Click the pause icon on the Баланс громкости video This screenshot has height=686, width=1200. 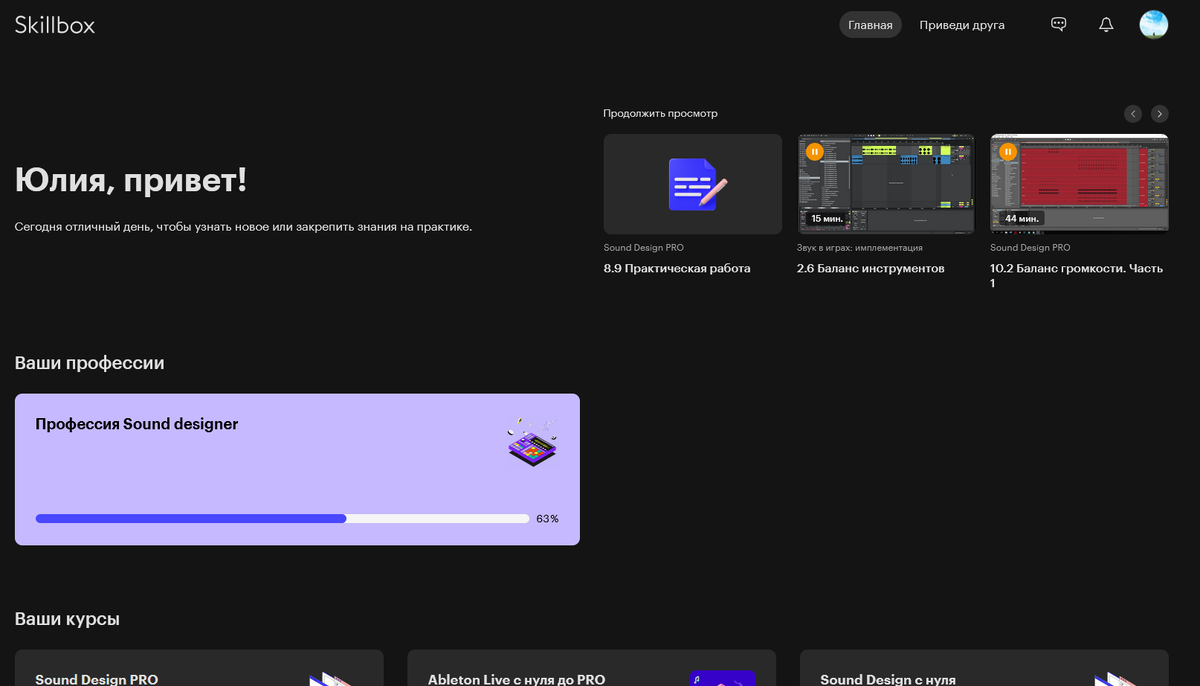click(1008, 152)
